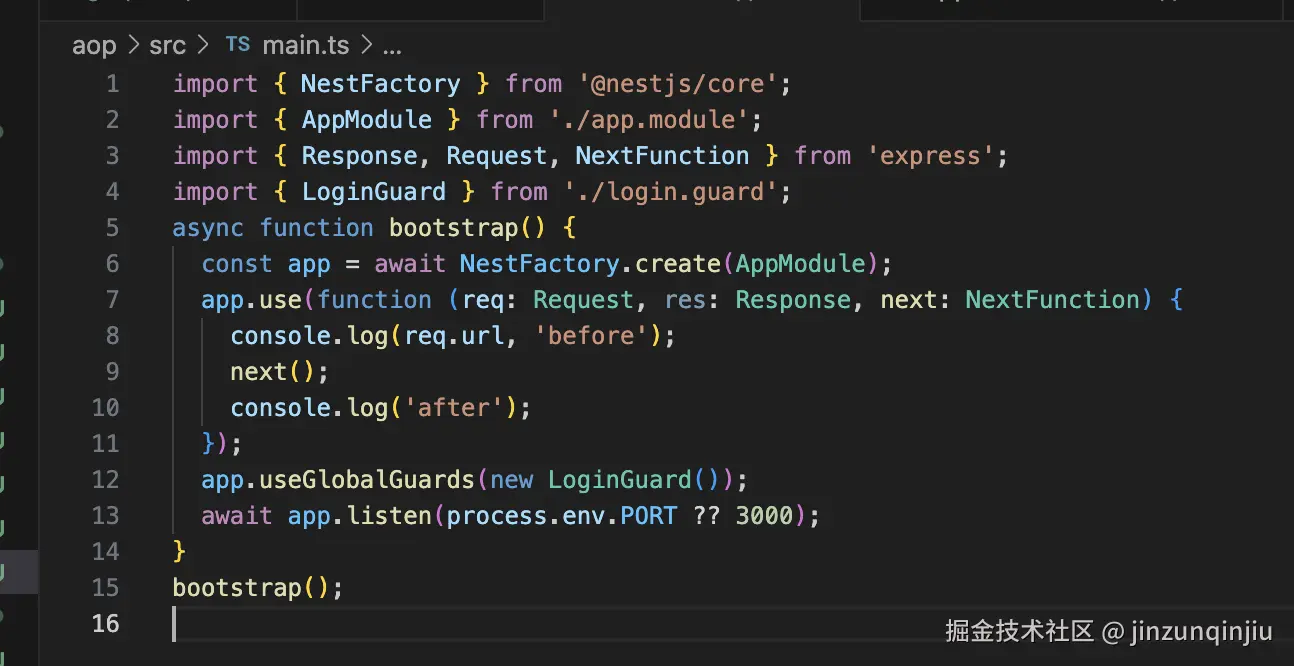The height and width of the screenshot is (666, 1294).
Task: Click the closing brace on line 14
Action: 179,552
